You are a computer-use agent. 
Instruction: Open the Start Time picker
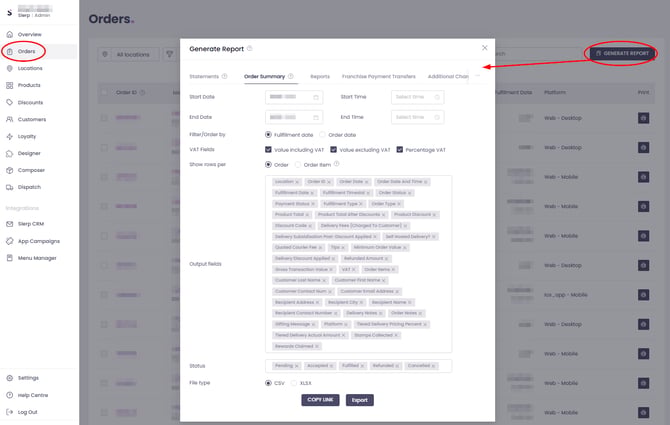(x=417, y=97)
